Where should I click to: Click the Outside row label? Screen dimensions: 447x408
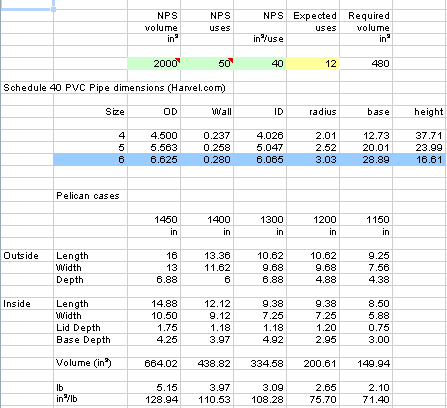click(x=21, y=256)
